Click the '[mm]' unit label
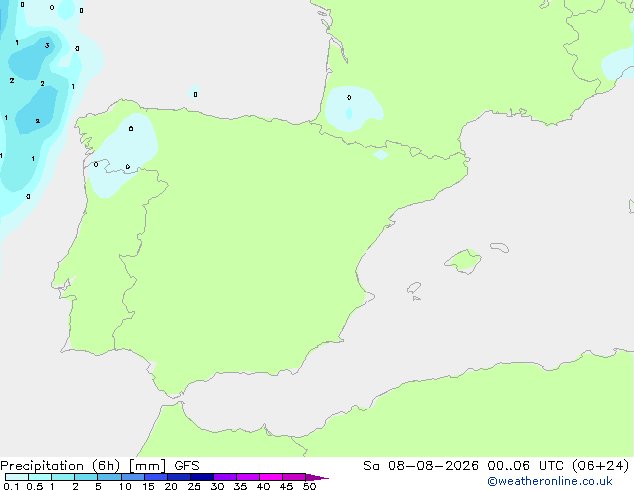The image size is (634, 490). (148, 466)
